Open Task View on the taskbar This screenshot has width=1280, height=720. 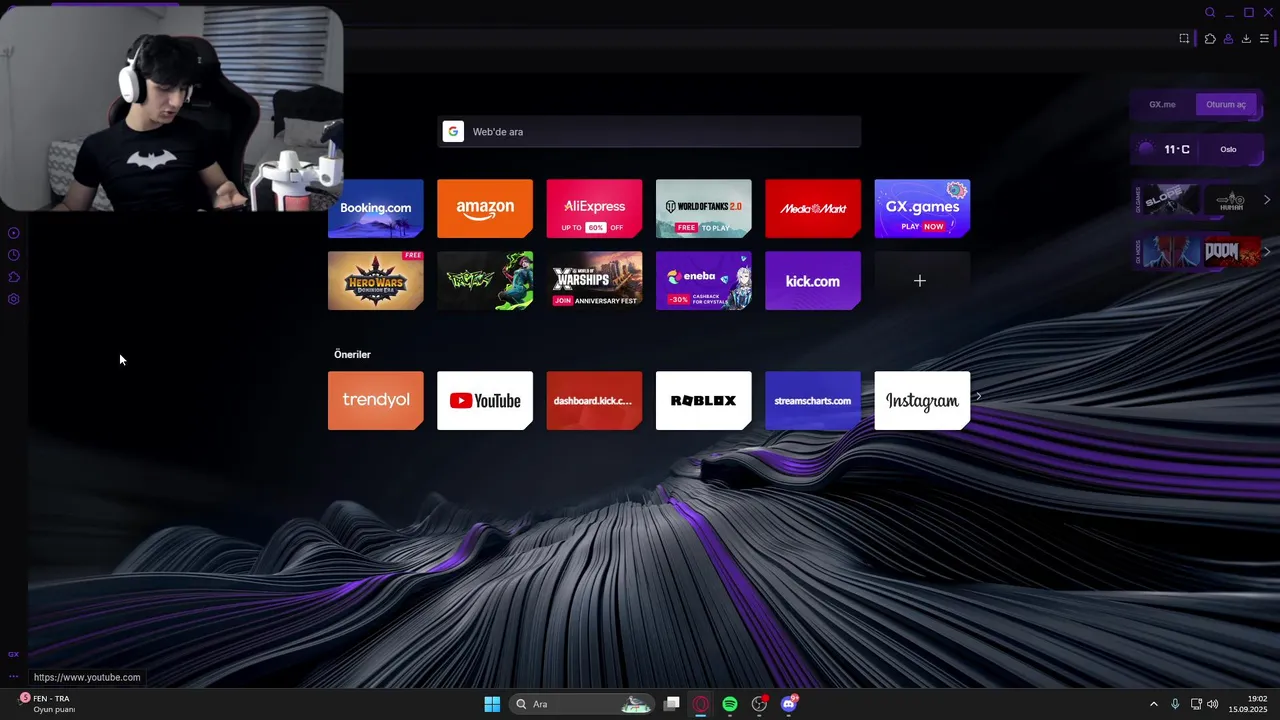pyautogui.click(x=672, y=704)
